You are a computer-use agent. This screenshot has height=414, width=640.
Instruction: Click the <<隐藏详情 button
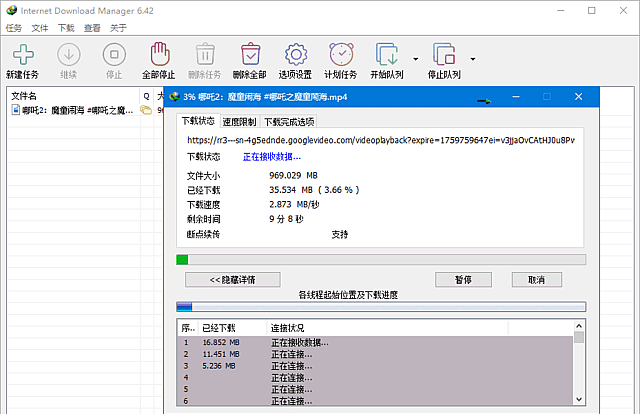point(233,280)
